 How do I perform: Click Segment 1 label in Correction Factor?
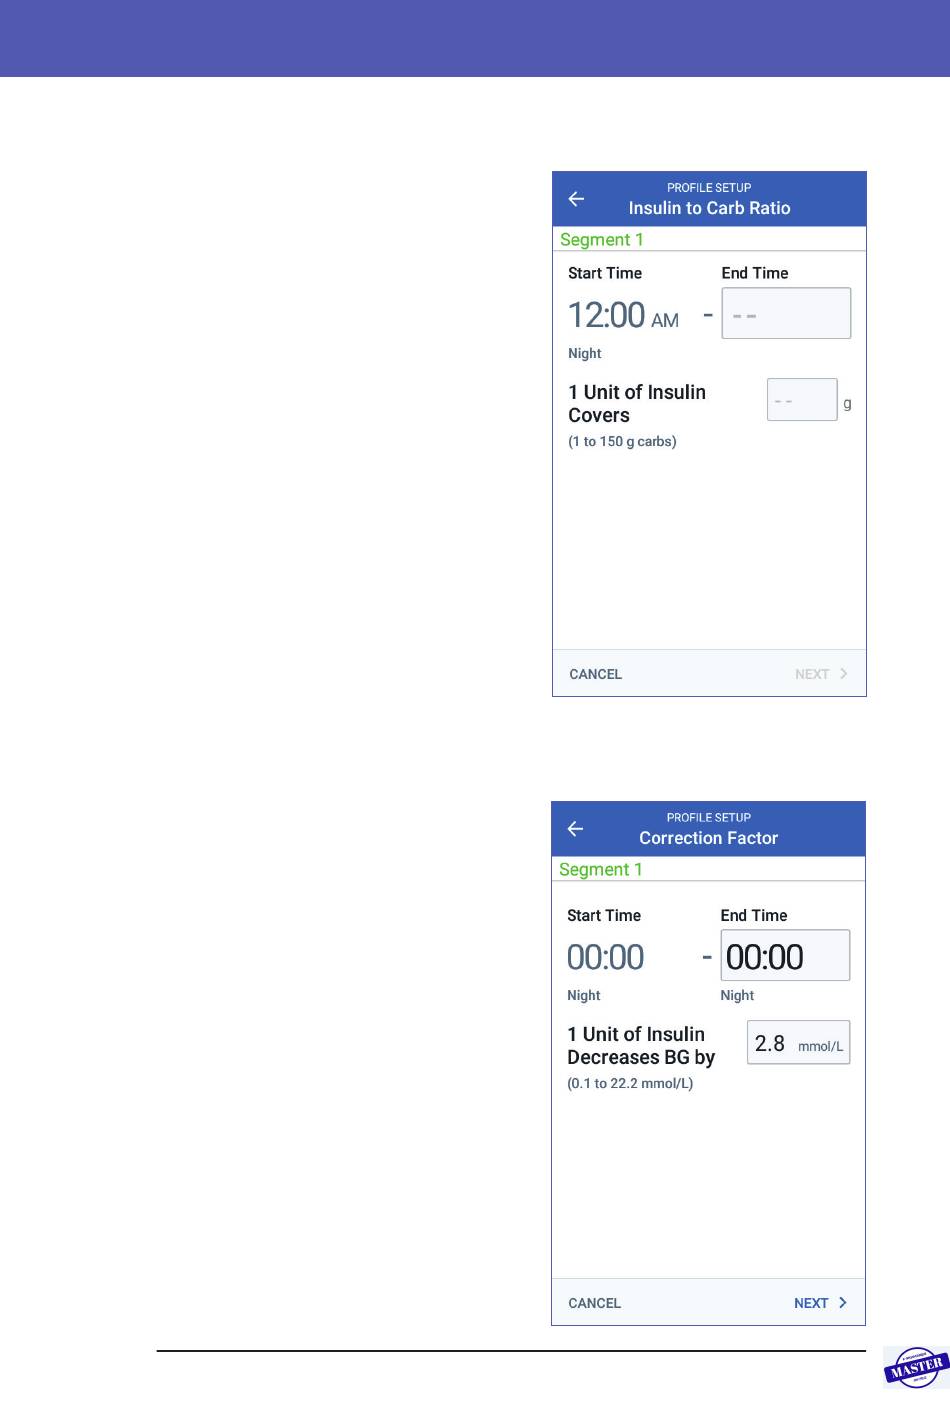[601, 870]
